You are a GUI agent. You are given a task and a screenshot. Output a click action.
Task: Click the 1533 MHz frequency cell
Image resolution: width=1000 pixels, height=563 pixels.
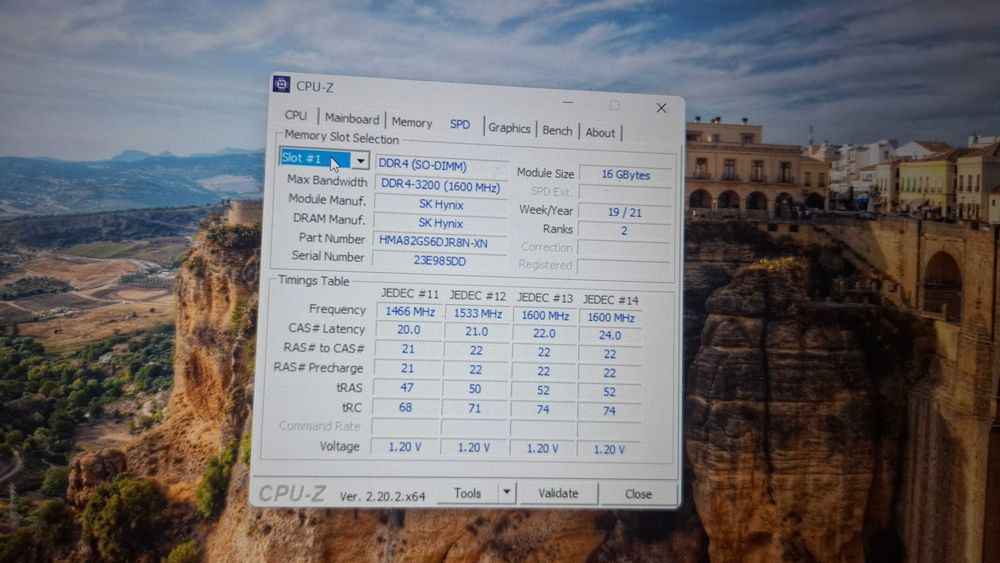[x=478, y=314]
